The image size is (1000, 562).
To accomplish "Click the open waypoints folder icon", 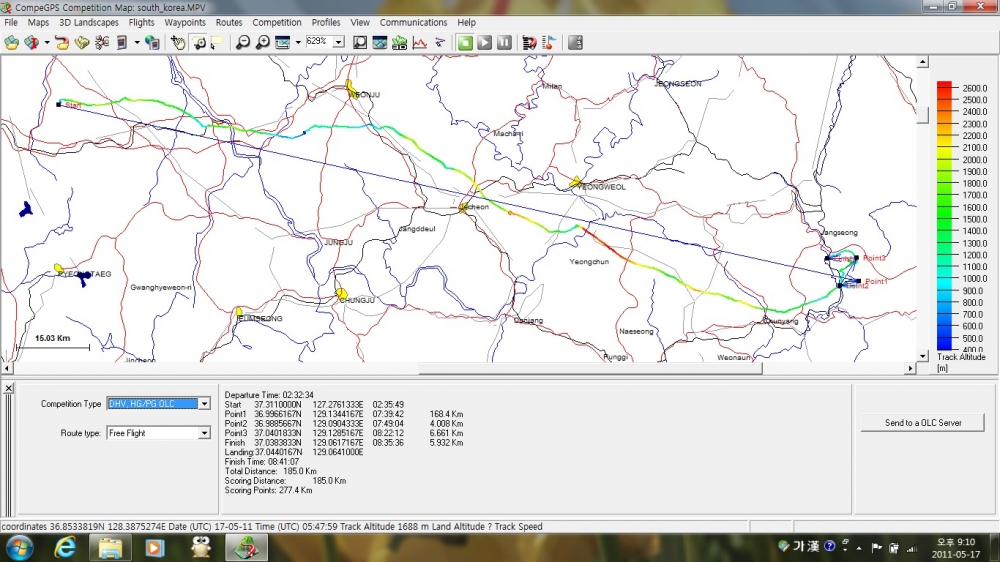I will click(x=82, y=43).
